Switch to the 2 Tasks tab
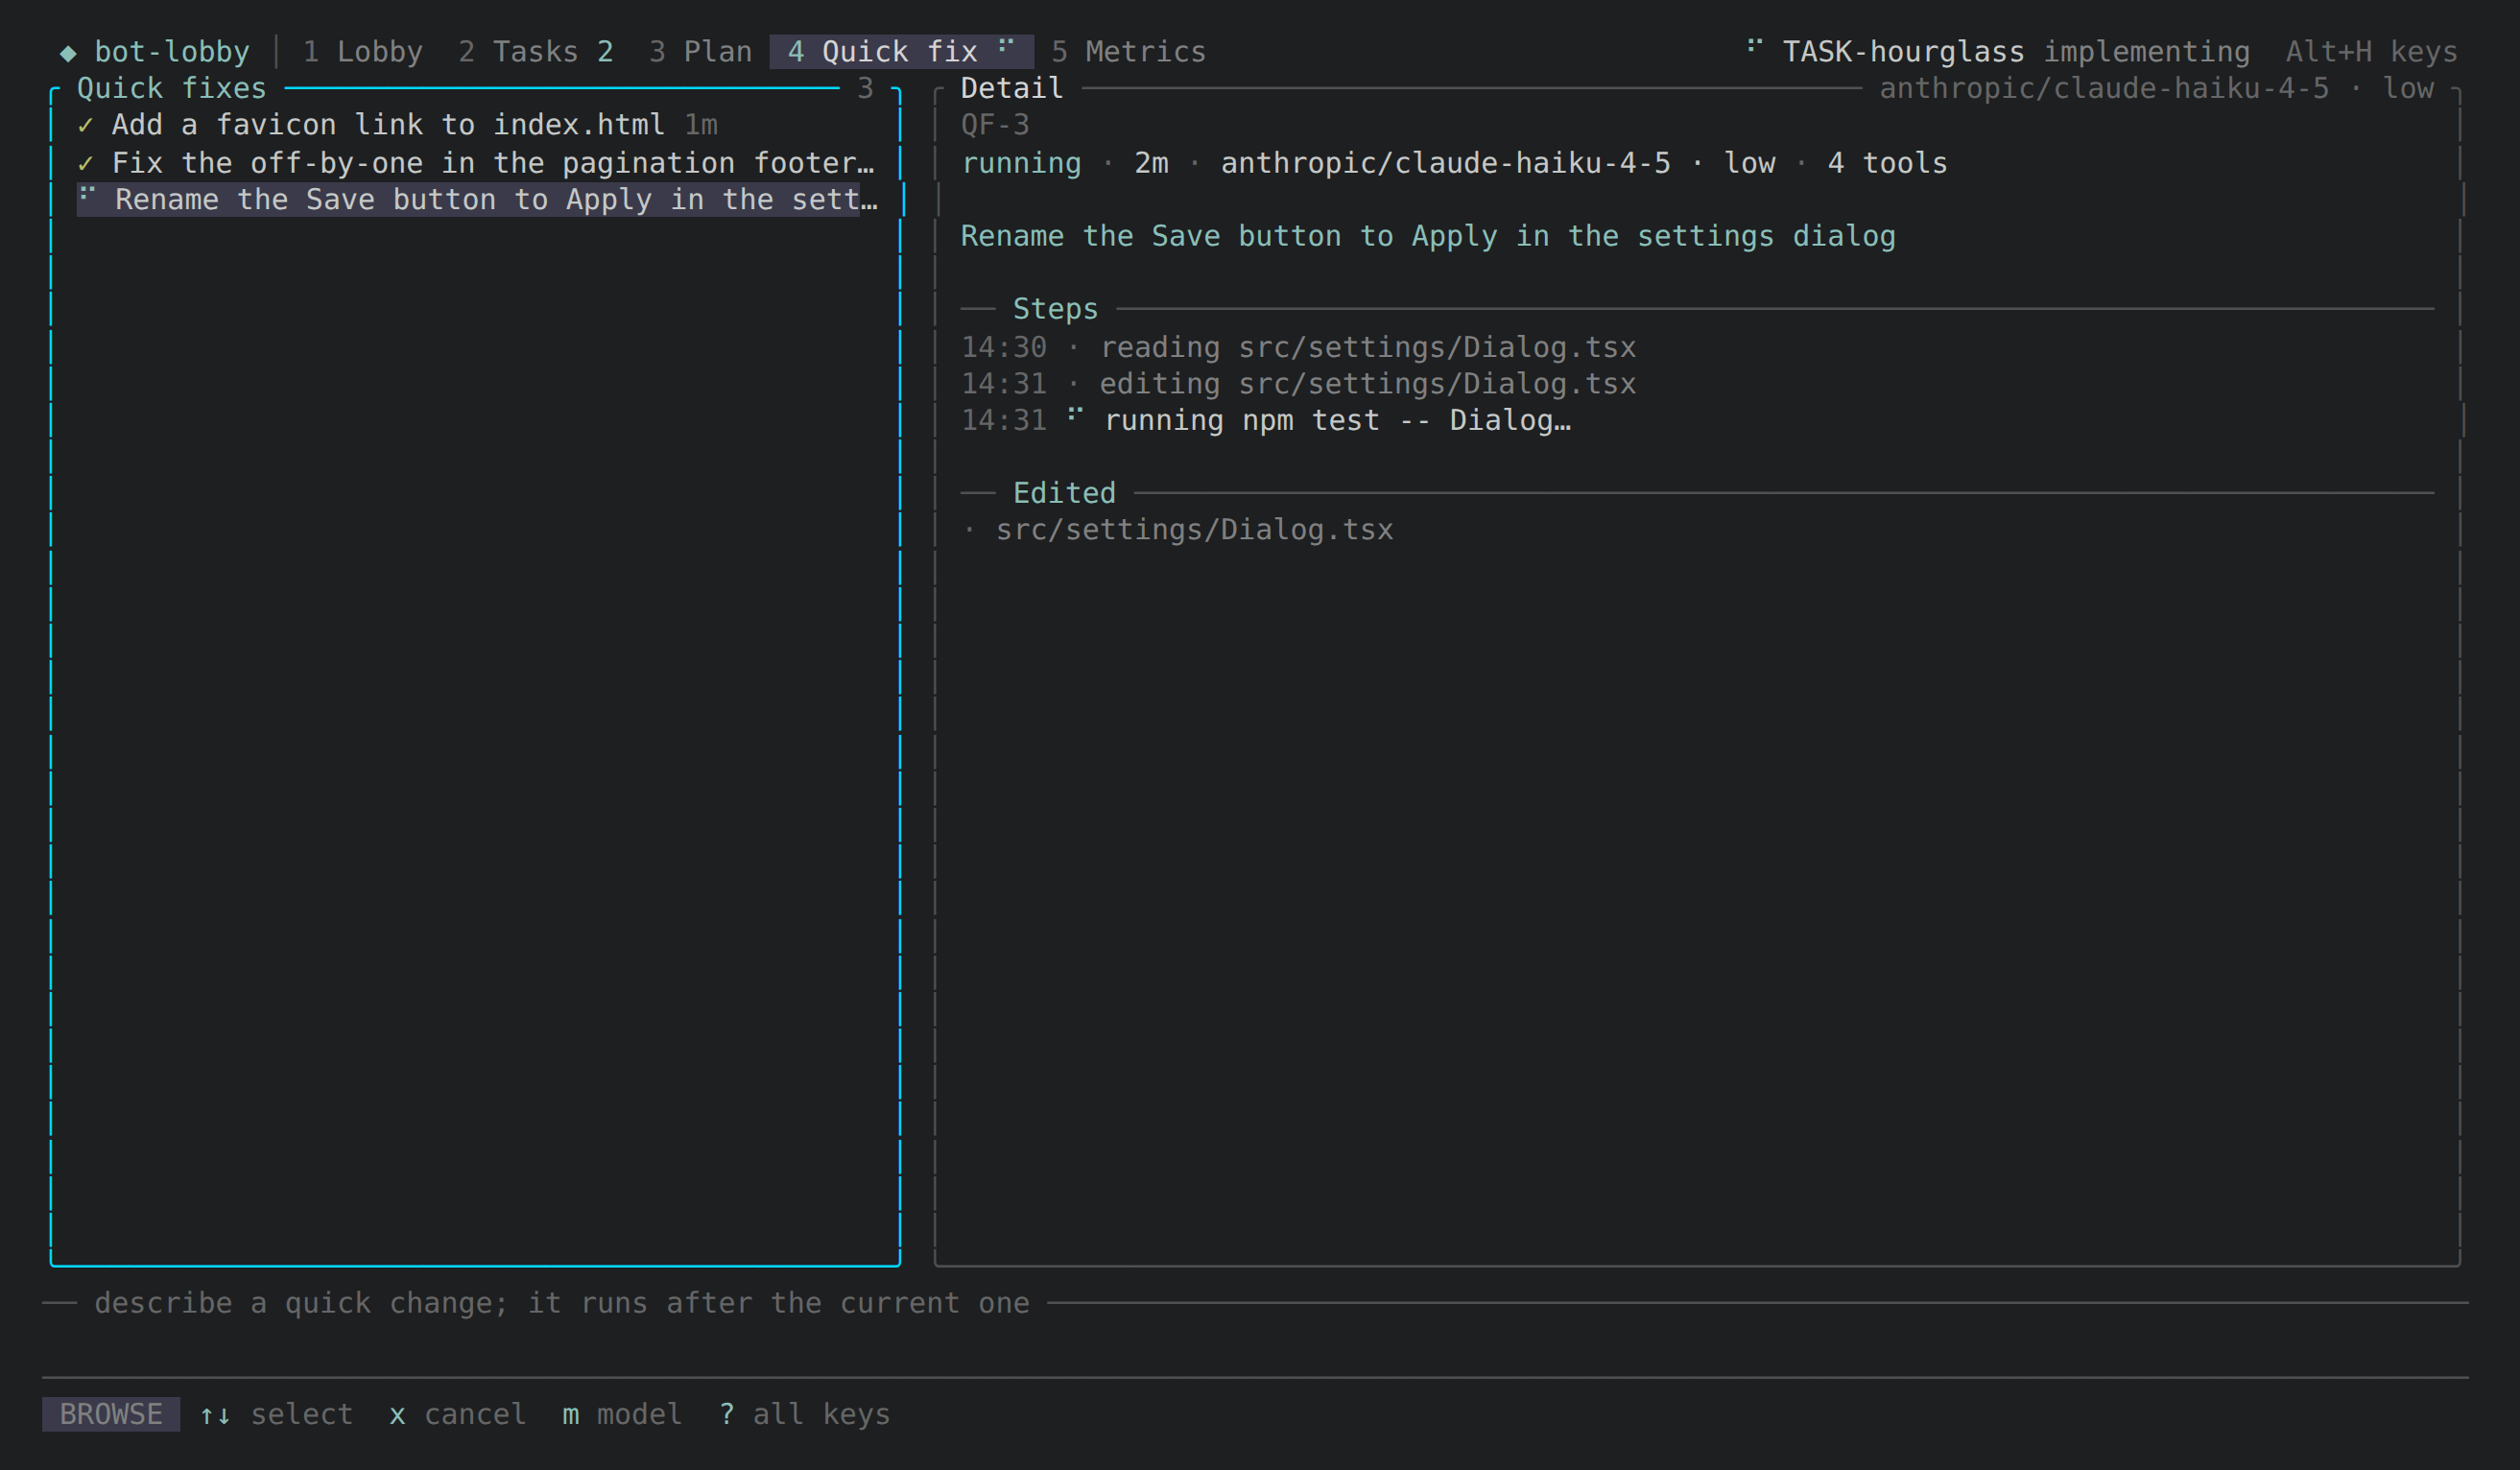 (x=535, y=52)
